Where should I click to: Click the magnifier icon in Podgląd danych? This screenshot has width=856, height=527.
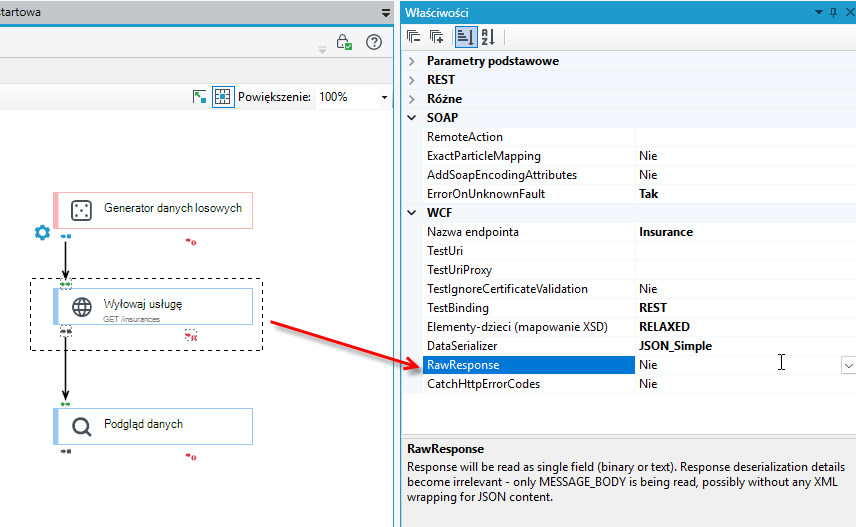click(x=82, y=427)
